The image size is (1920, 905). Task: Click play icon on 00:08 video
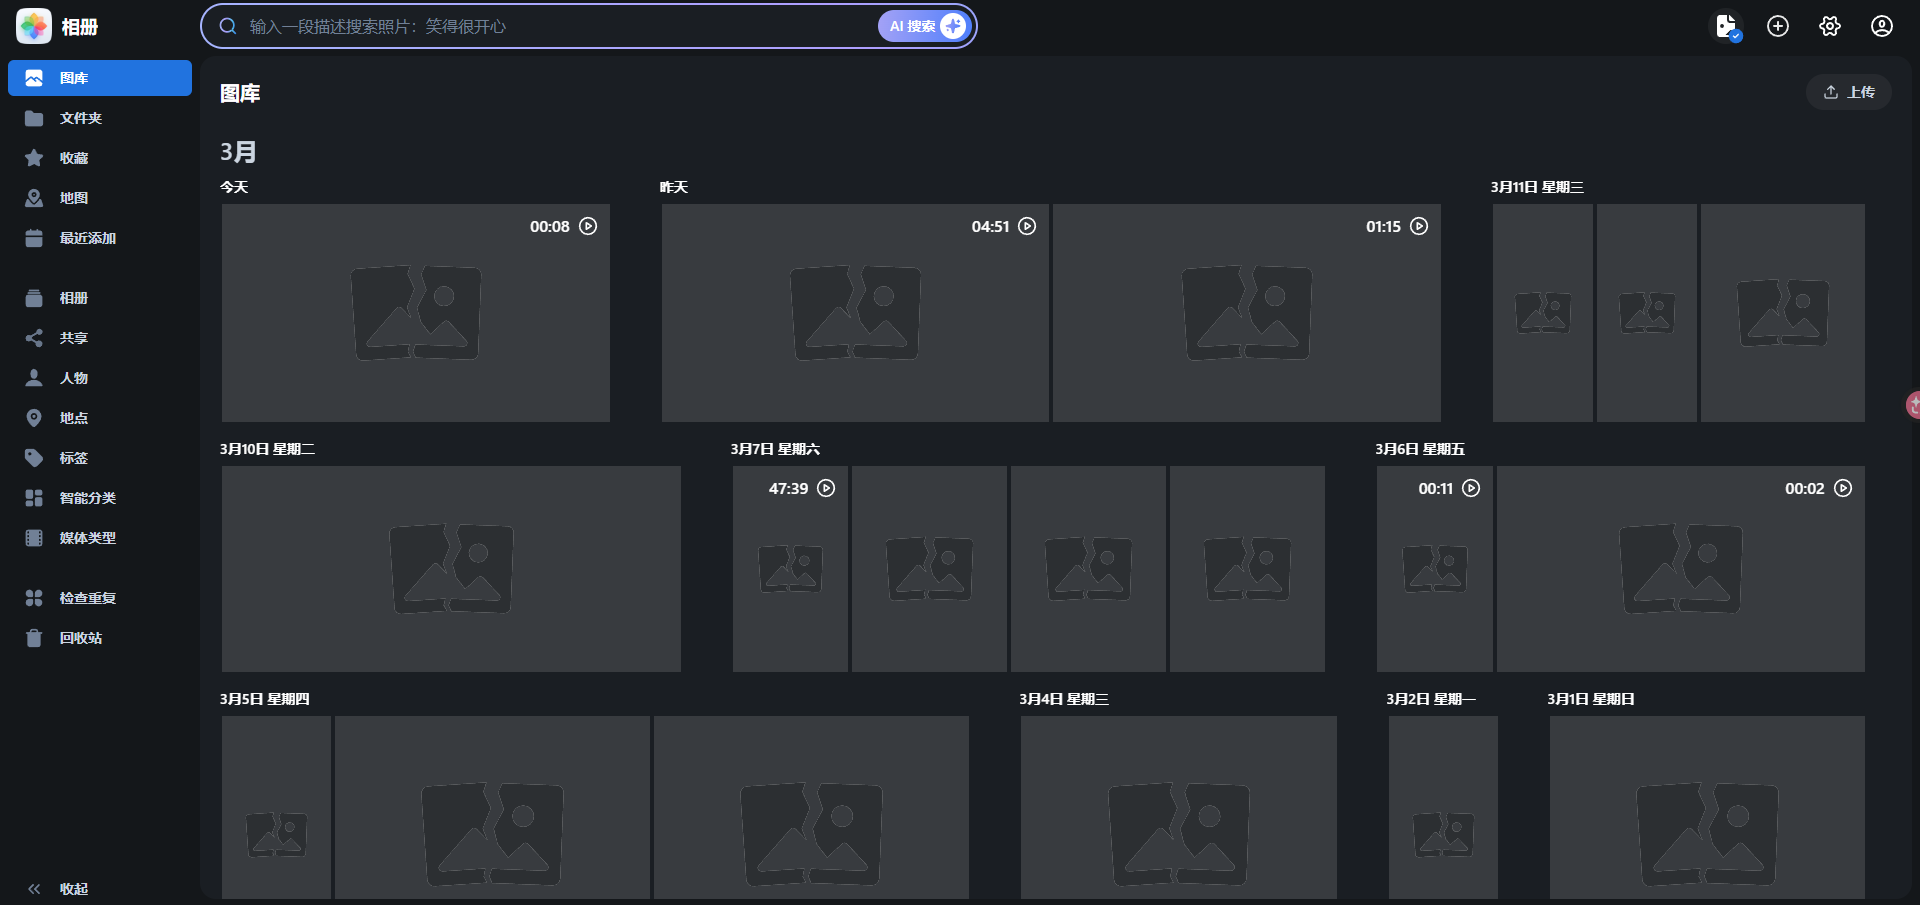click(589, 226)
